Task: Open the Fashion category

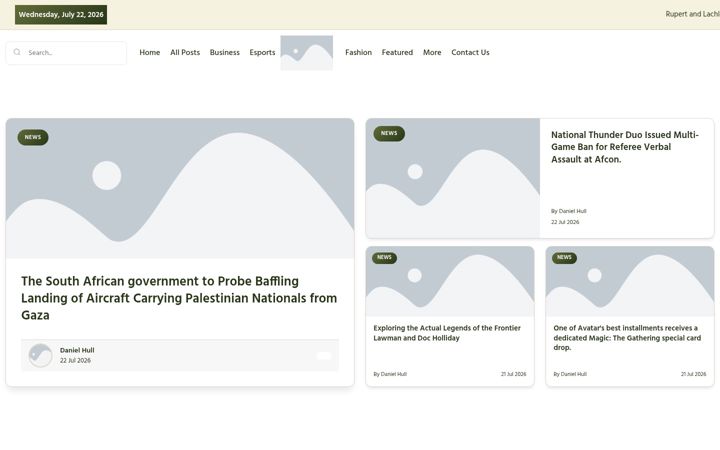Action: [x=359, y=53]
